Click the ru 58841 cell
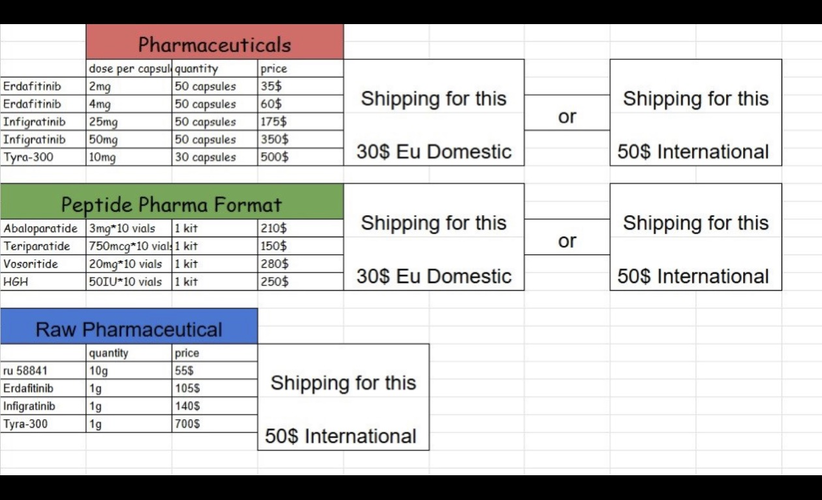The width and height of the screenshot is (822, 500). tap(43, 371)
